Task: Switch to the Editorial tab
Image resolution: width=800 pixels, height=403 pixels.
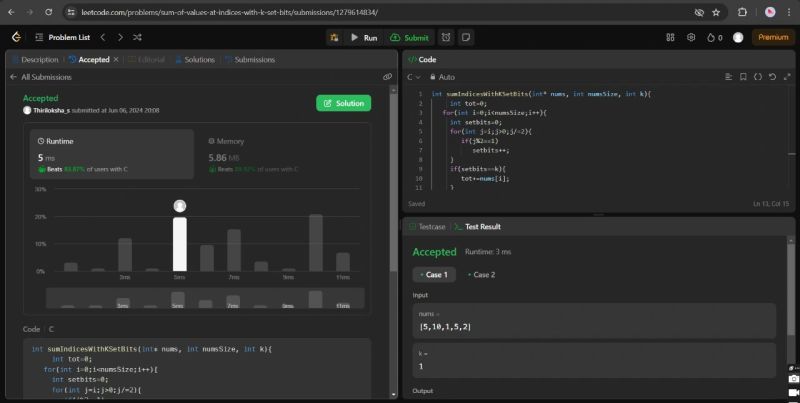Action: pos(146,60)
